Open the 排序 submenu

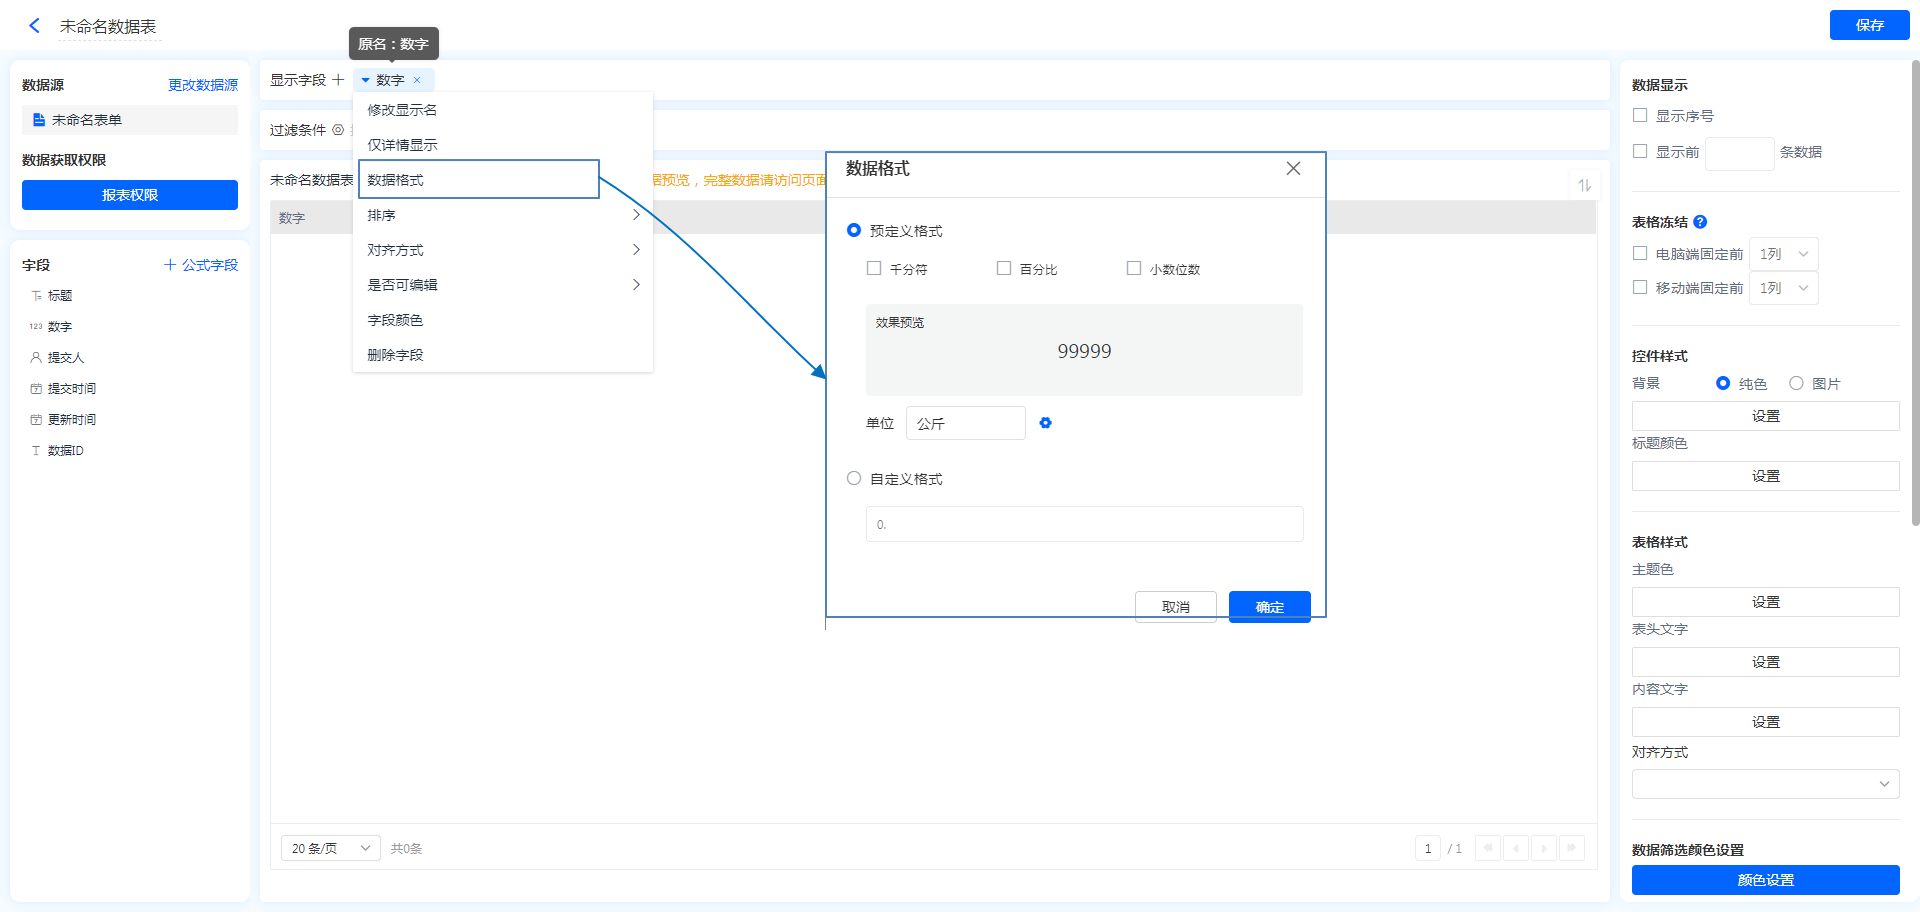coord(502,215)
